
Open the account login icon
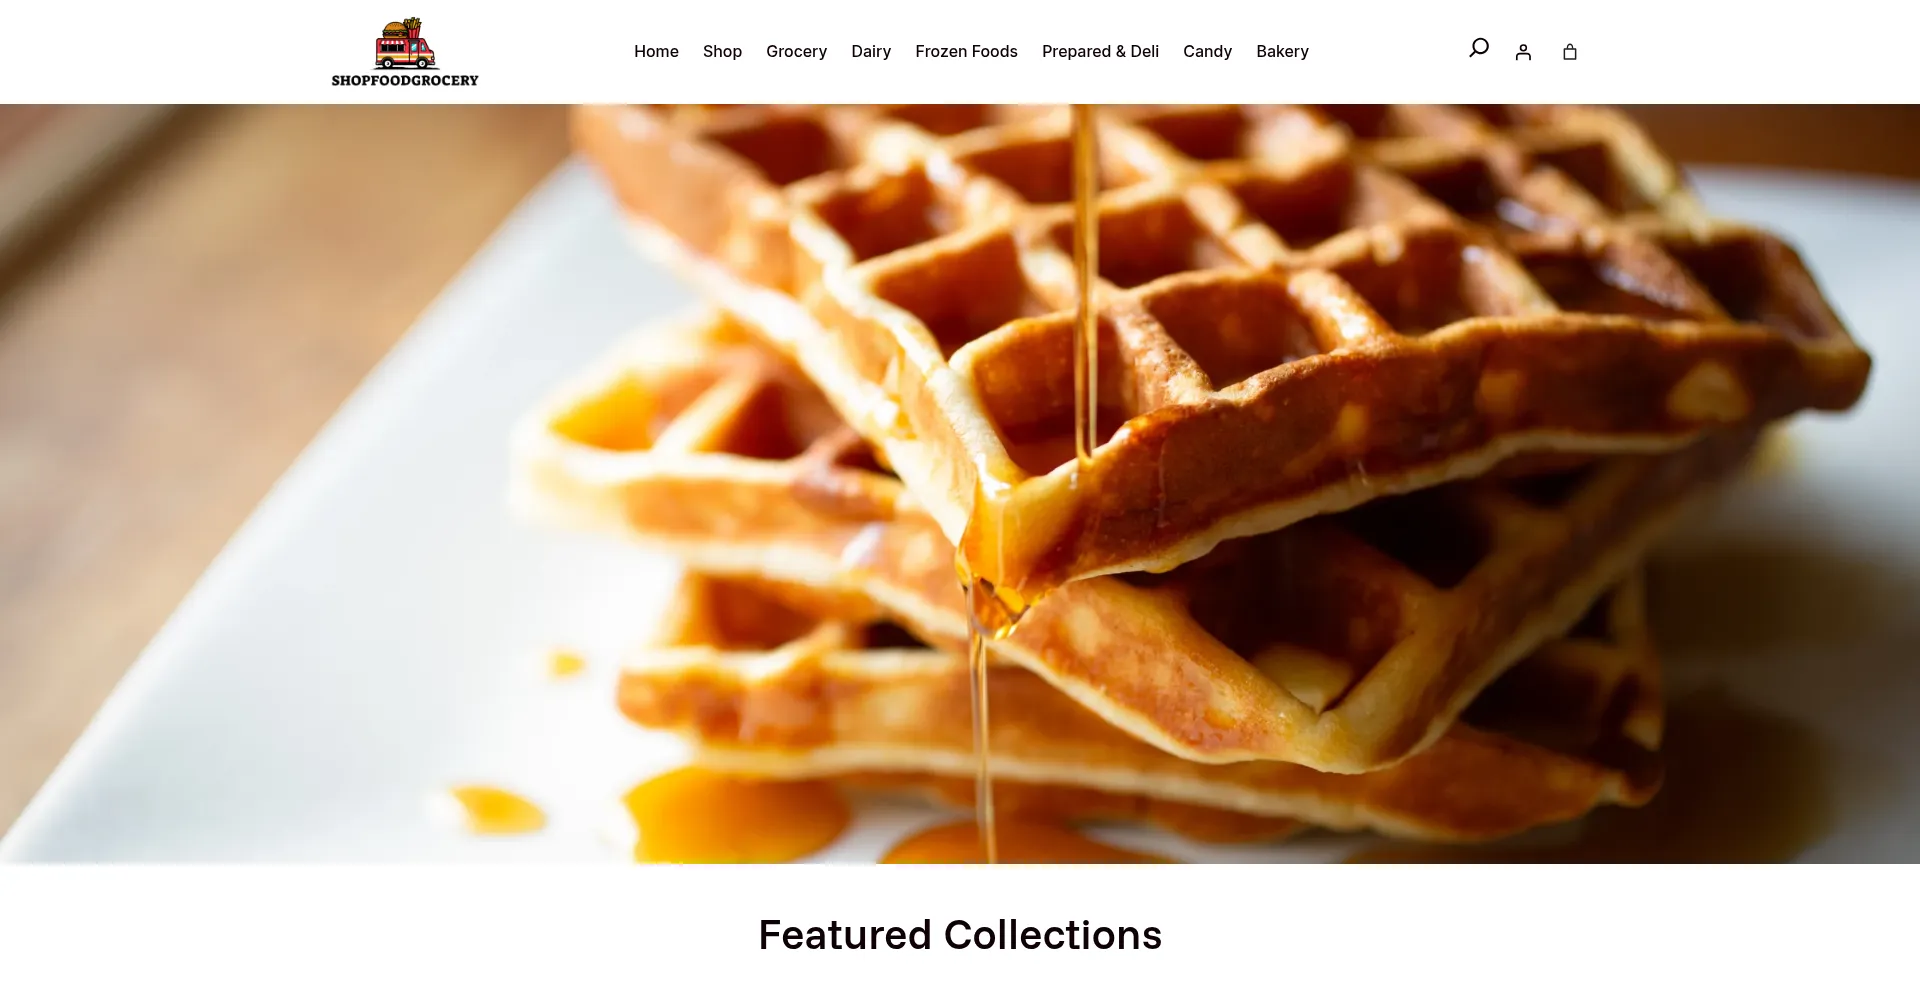pyautogui.click(x=1523, y=52)
